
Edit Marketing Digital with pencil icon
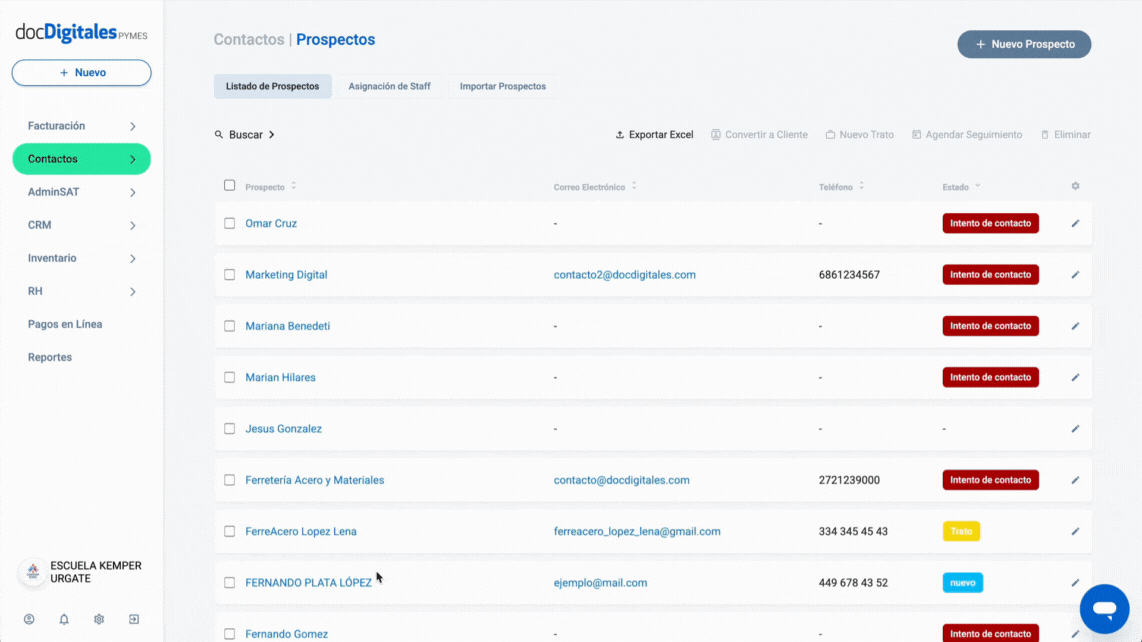[x=1076, y=275]
